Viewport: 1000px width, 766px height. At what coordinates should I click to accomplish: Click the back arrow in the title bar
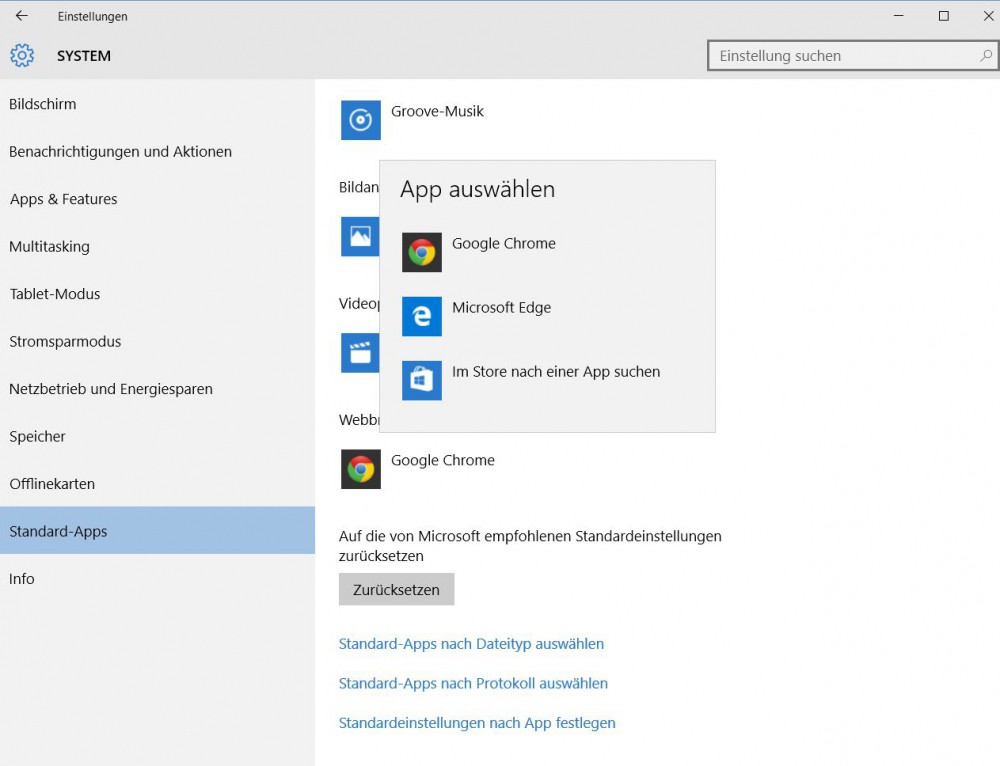(22, 16)
